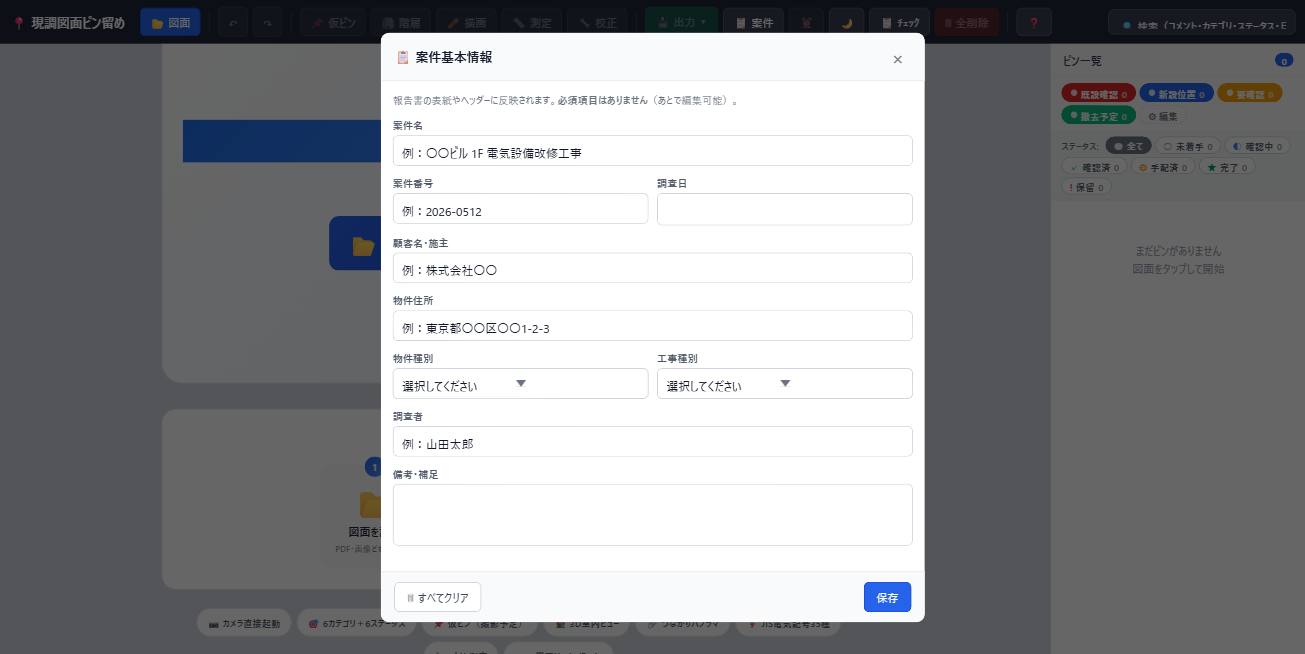
Task: Click the 図面 button in the toolbar
Action: click(170, 22)
